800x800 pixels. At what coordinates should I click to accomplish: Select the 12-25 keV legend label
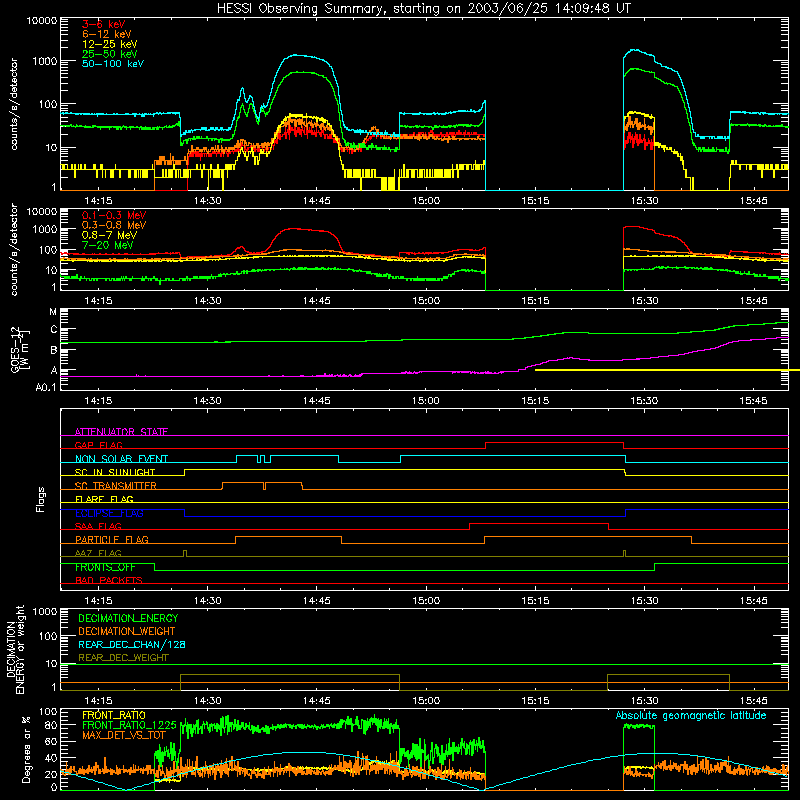point(110,44)
